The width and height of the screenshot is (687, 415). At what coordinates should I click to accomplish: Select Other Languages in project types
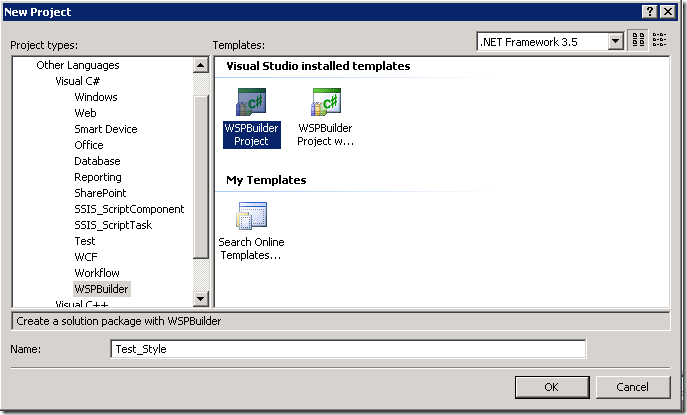click(78, 65)
